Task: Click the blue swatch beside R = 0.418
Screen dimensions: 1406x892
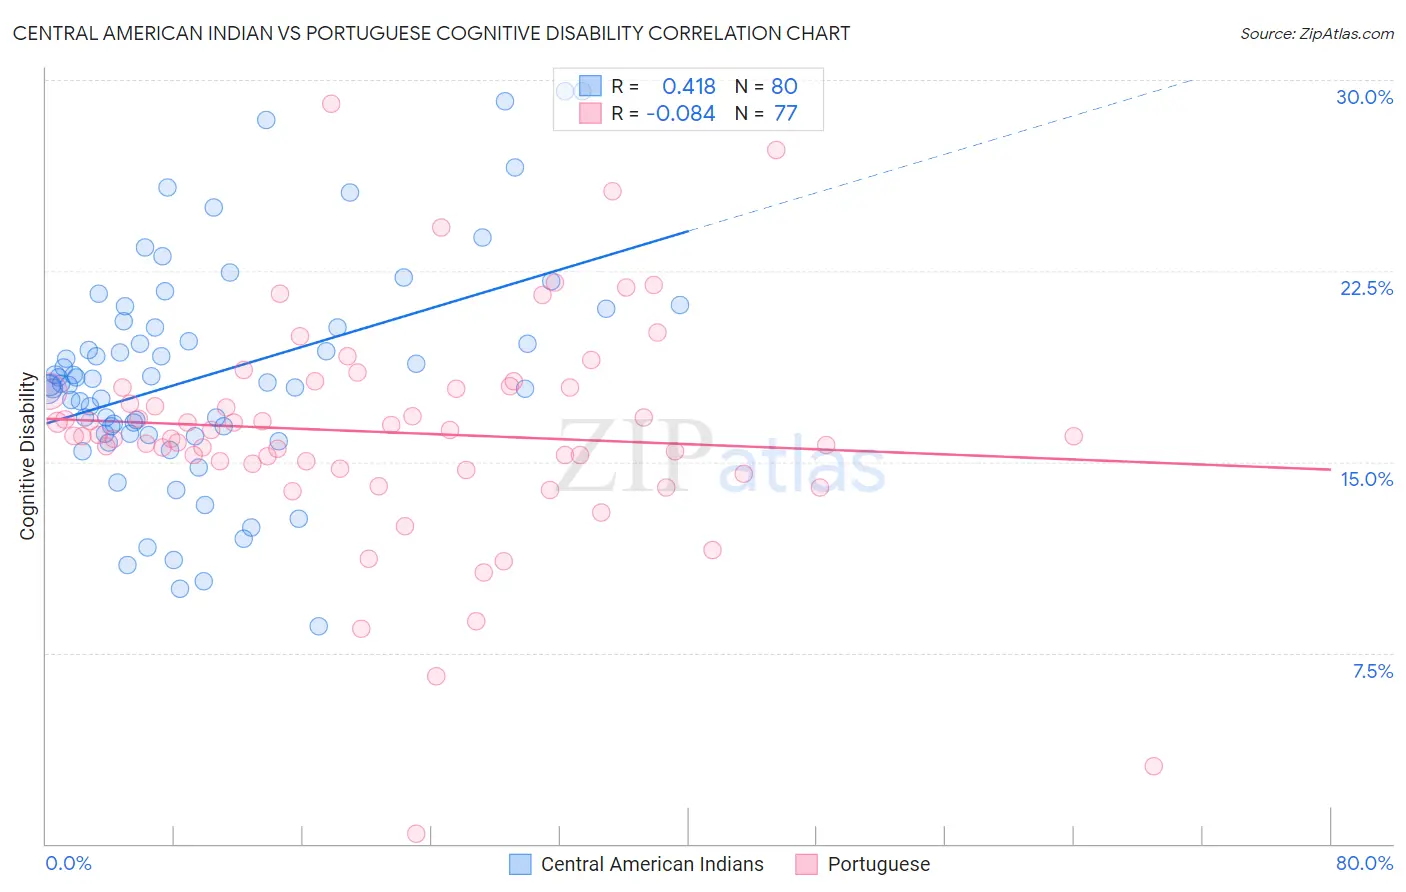Action: pyautogui.click(x=591, y=86)
